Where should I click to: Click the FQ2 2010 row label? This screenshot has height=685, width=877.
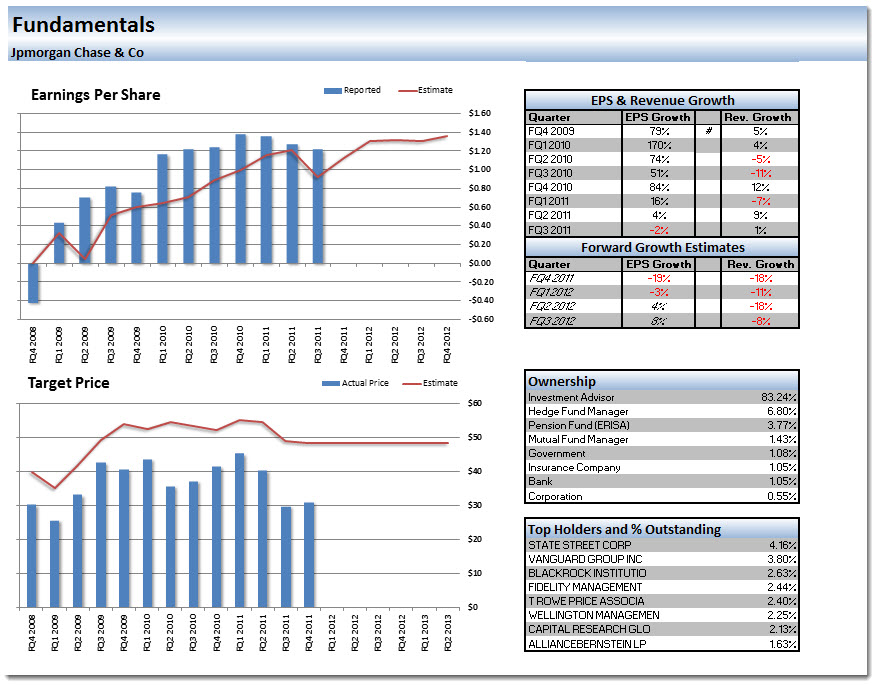[550, 159]
